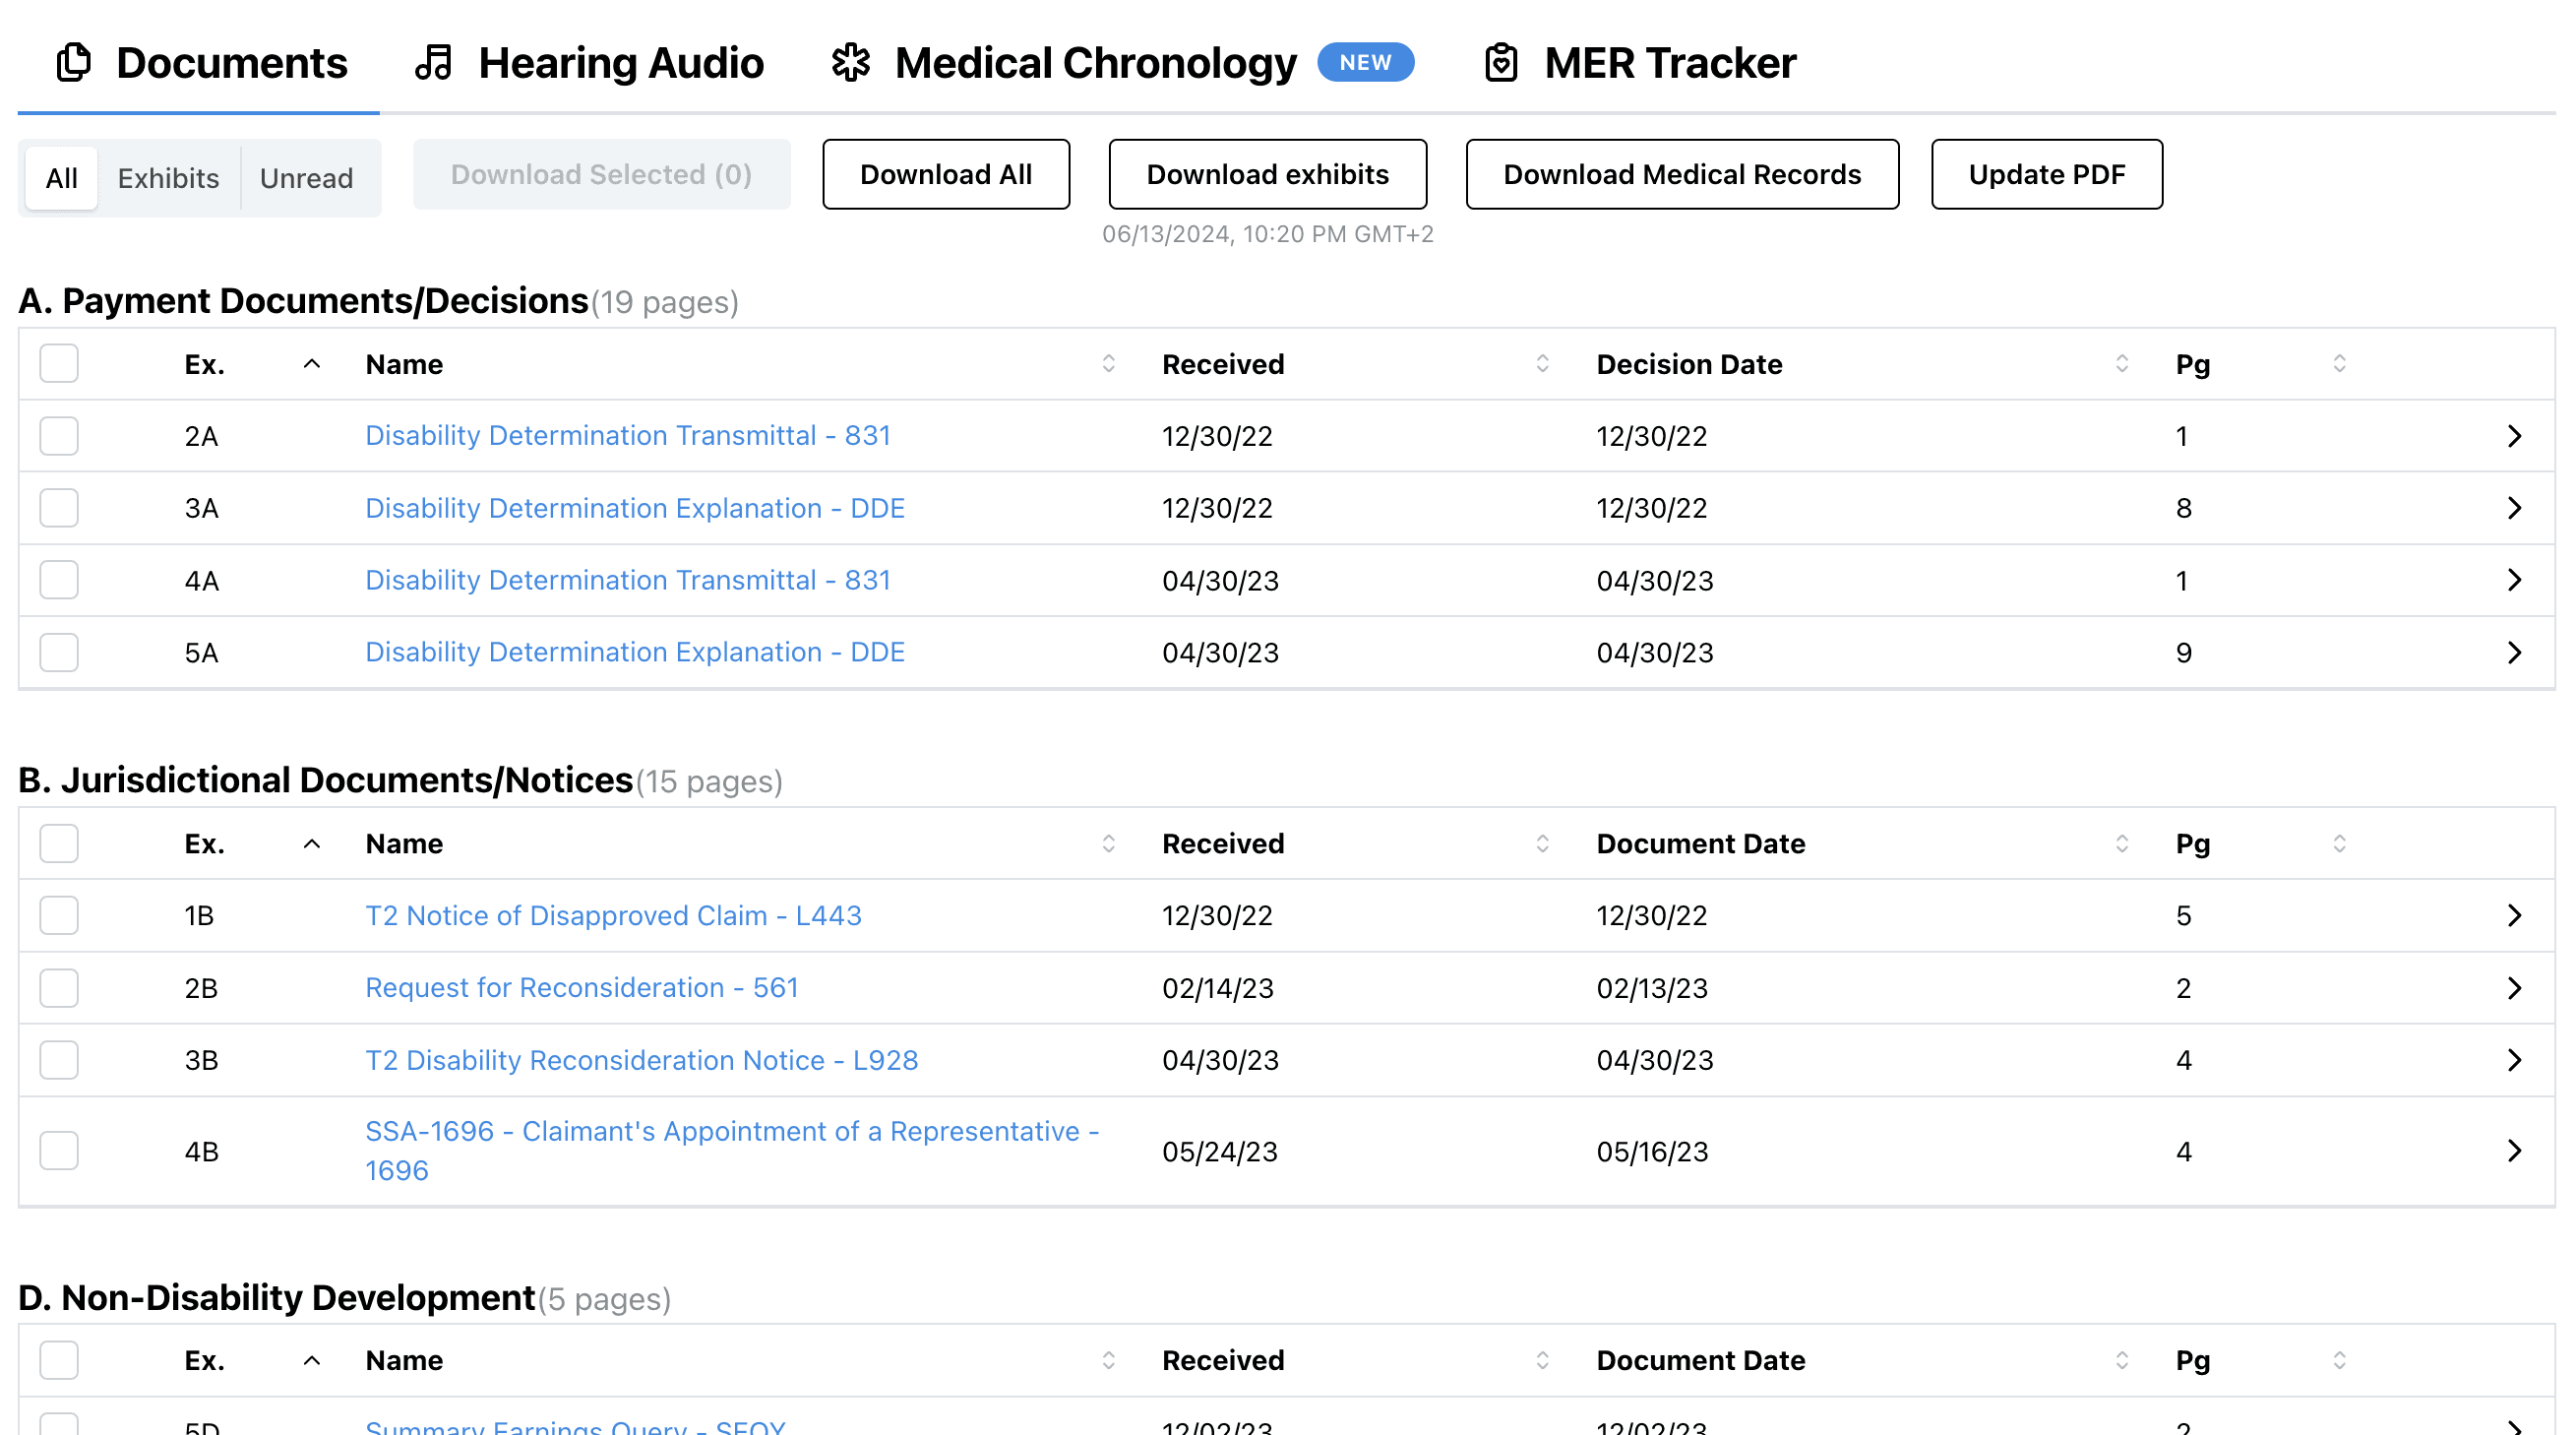Open T2 Notice of Disapproved Claim link

pyautogui.click(x=613, y=916)
